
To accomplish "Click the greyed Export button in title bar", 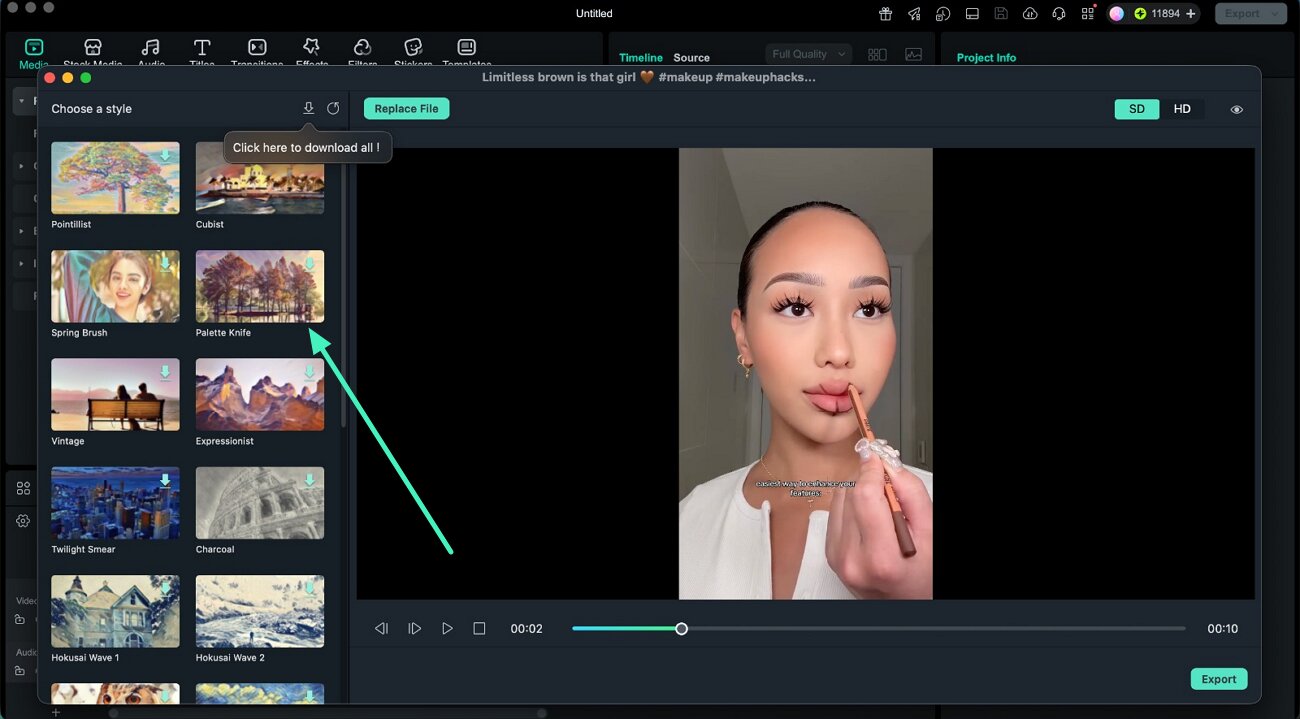I will click(1242, 14).
